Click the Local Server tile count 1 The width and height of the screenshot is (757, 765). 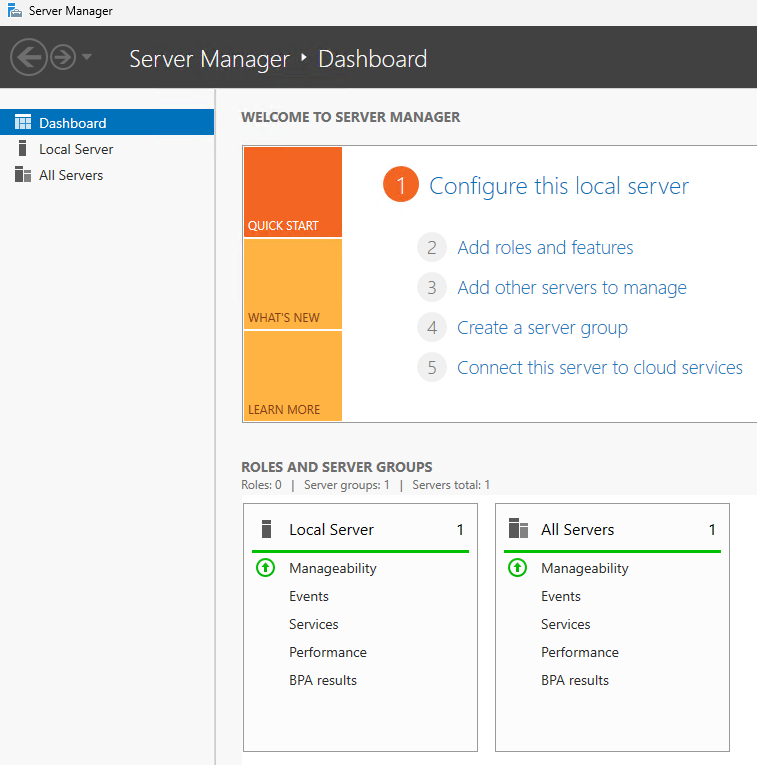click(460, 529)
